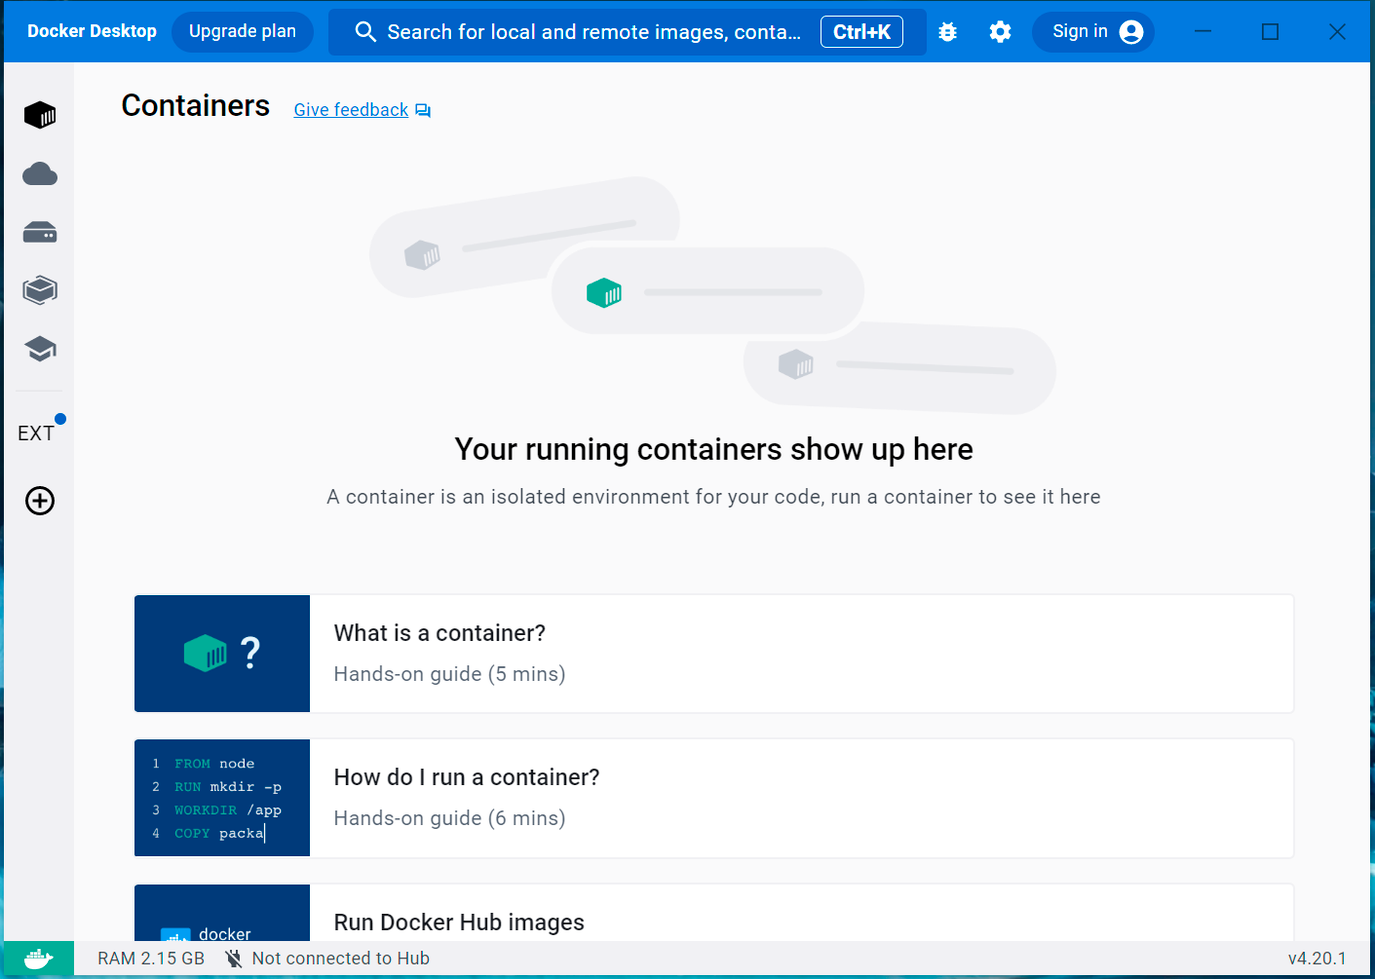Minimize the Docker Desktop window

pyautogui.click(x=1203, y=32)
